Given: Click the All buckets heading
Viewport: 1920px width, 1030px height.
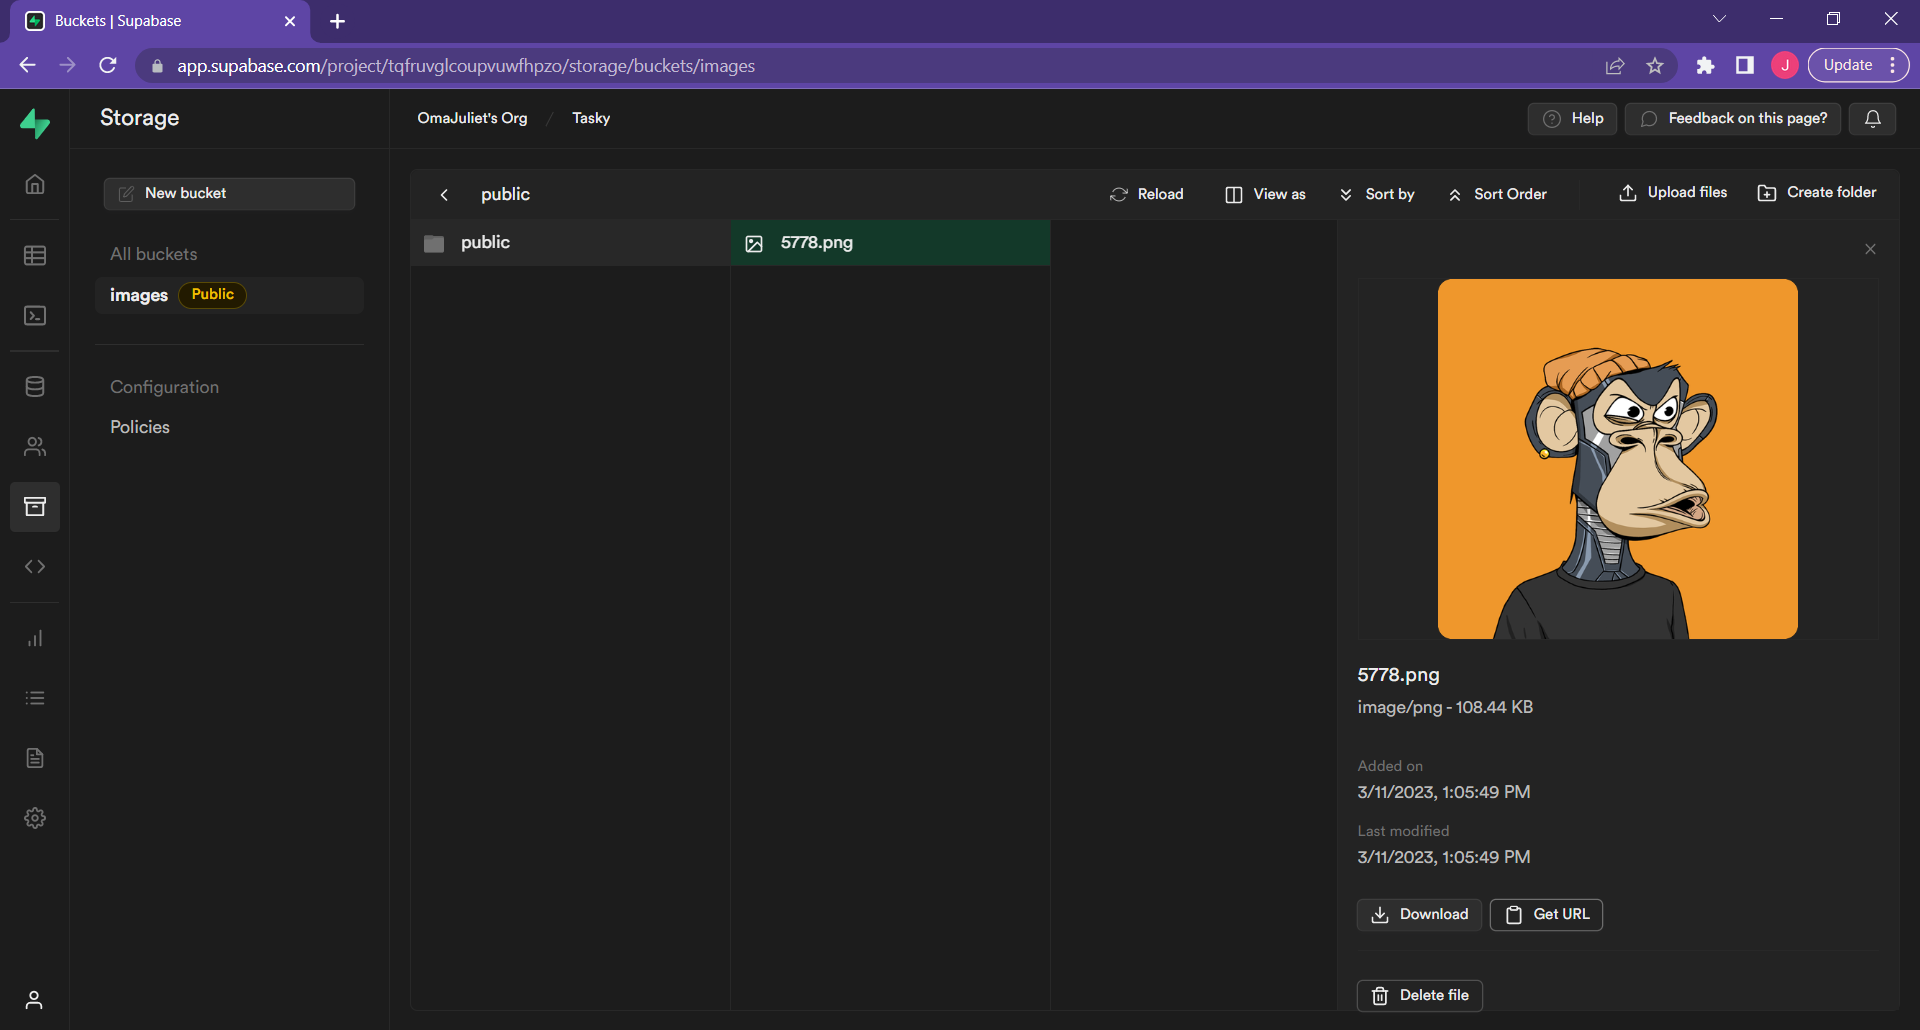Looking at the screenshot, I should [154, 254].
